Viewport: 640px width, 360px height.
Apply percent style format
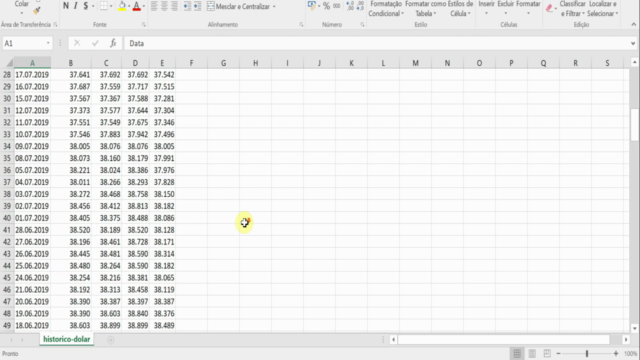326,6
